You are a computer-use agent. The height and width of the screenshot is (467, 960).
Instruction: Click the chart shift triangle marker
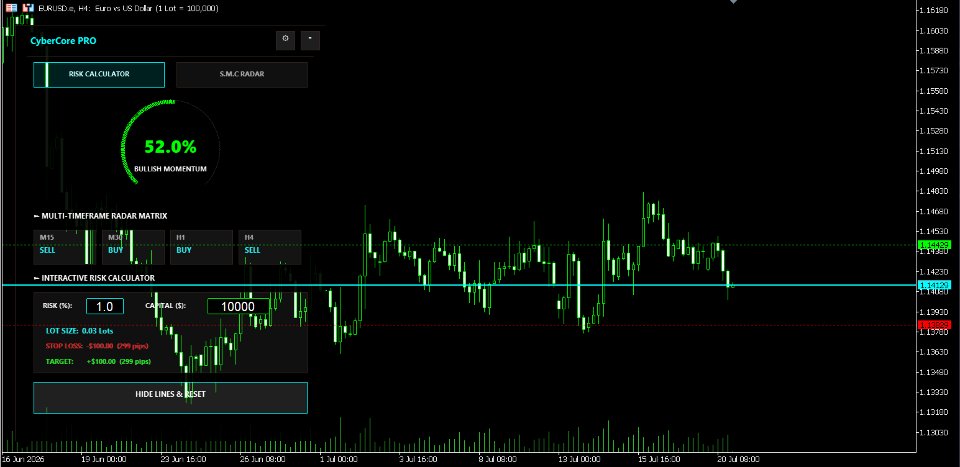[x=733, y=2]
